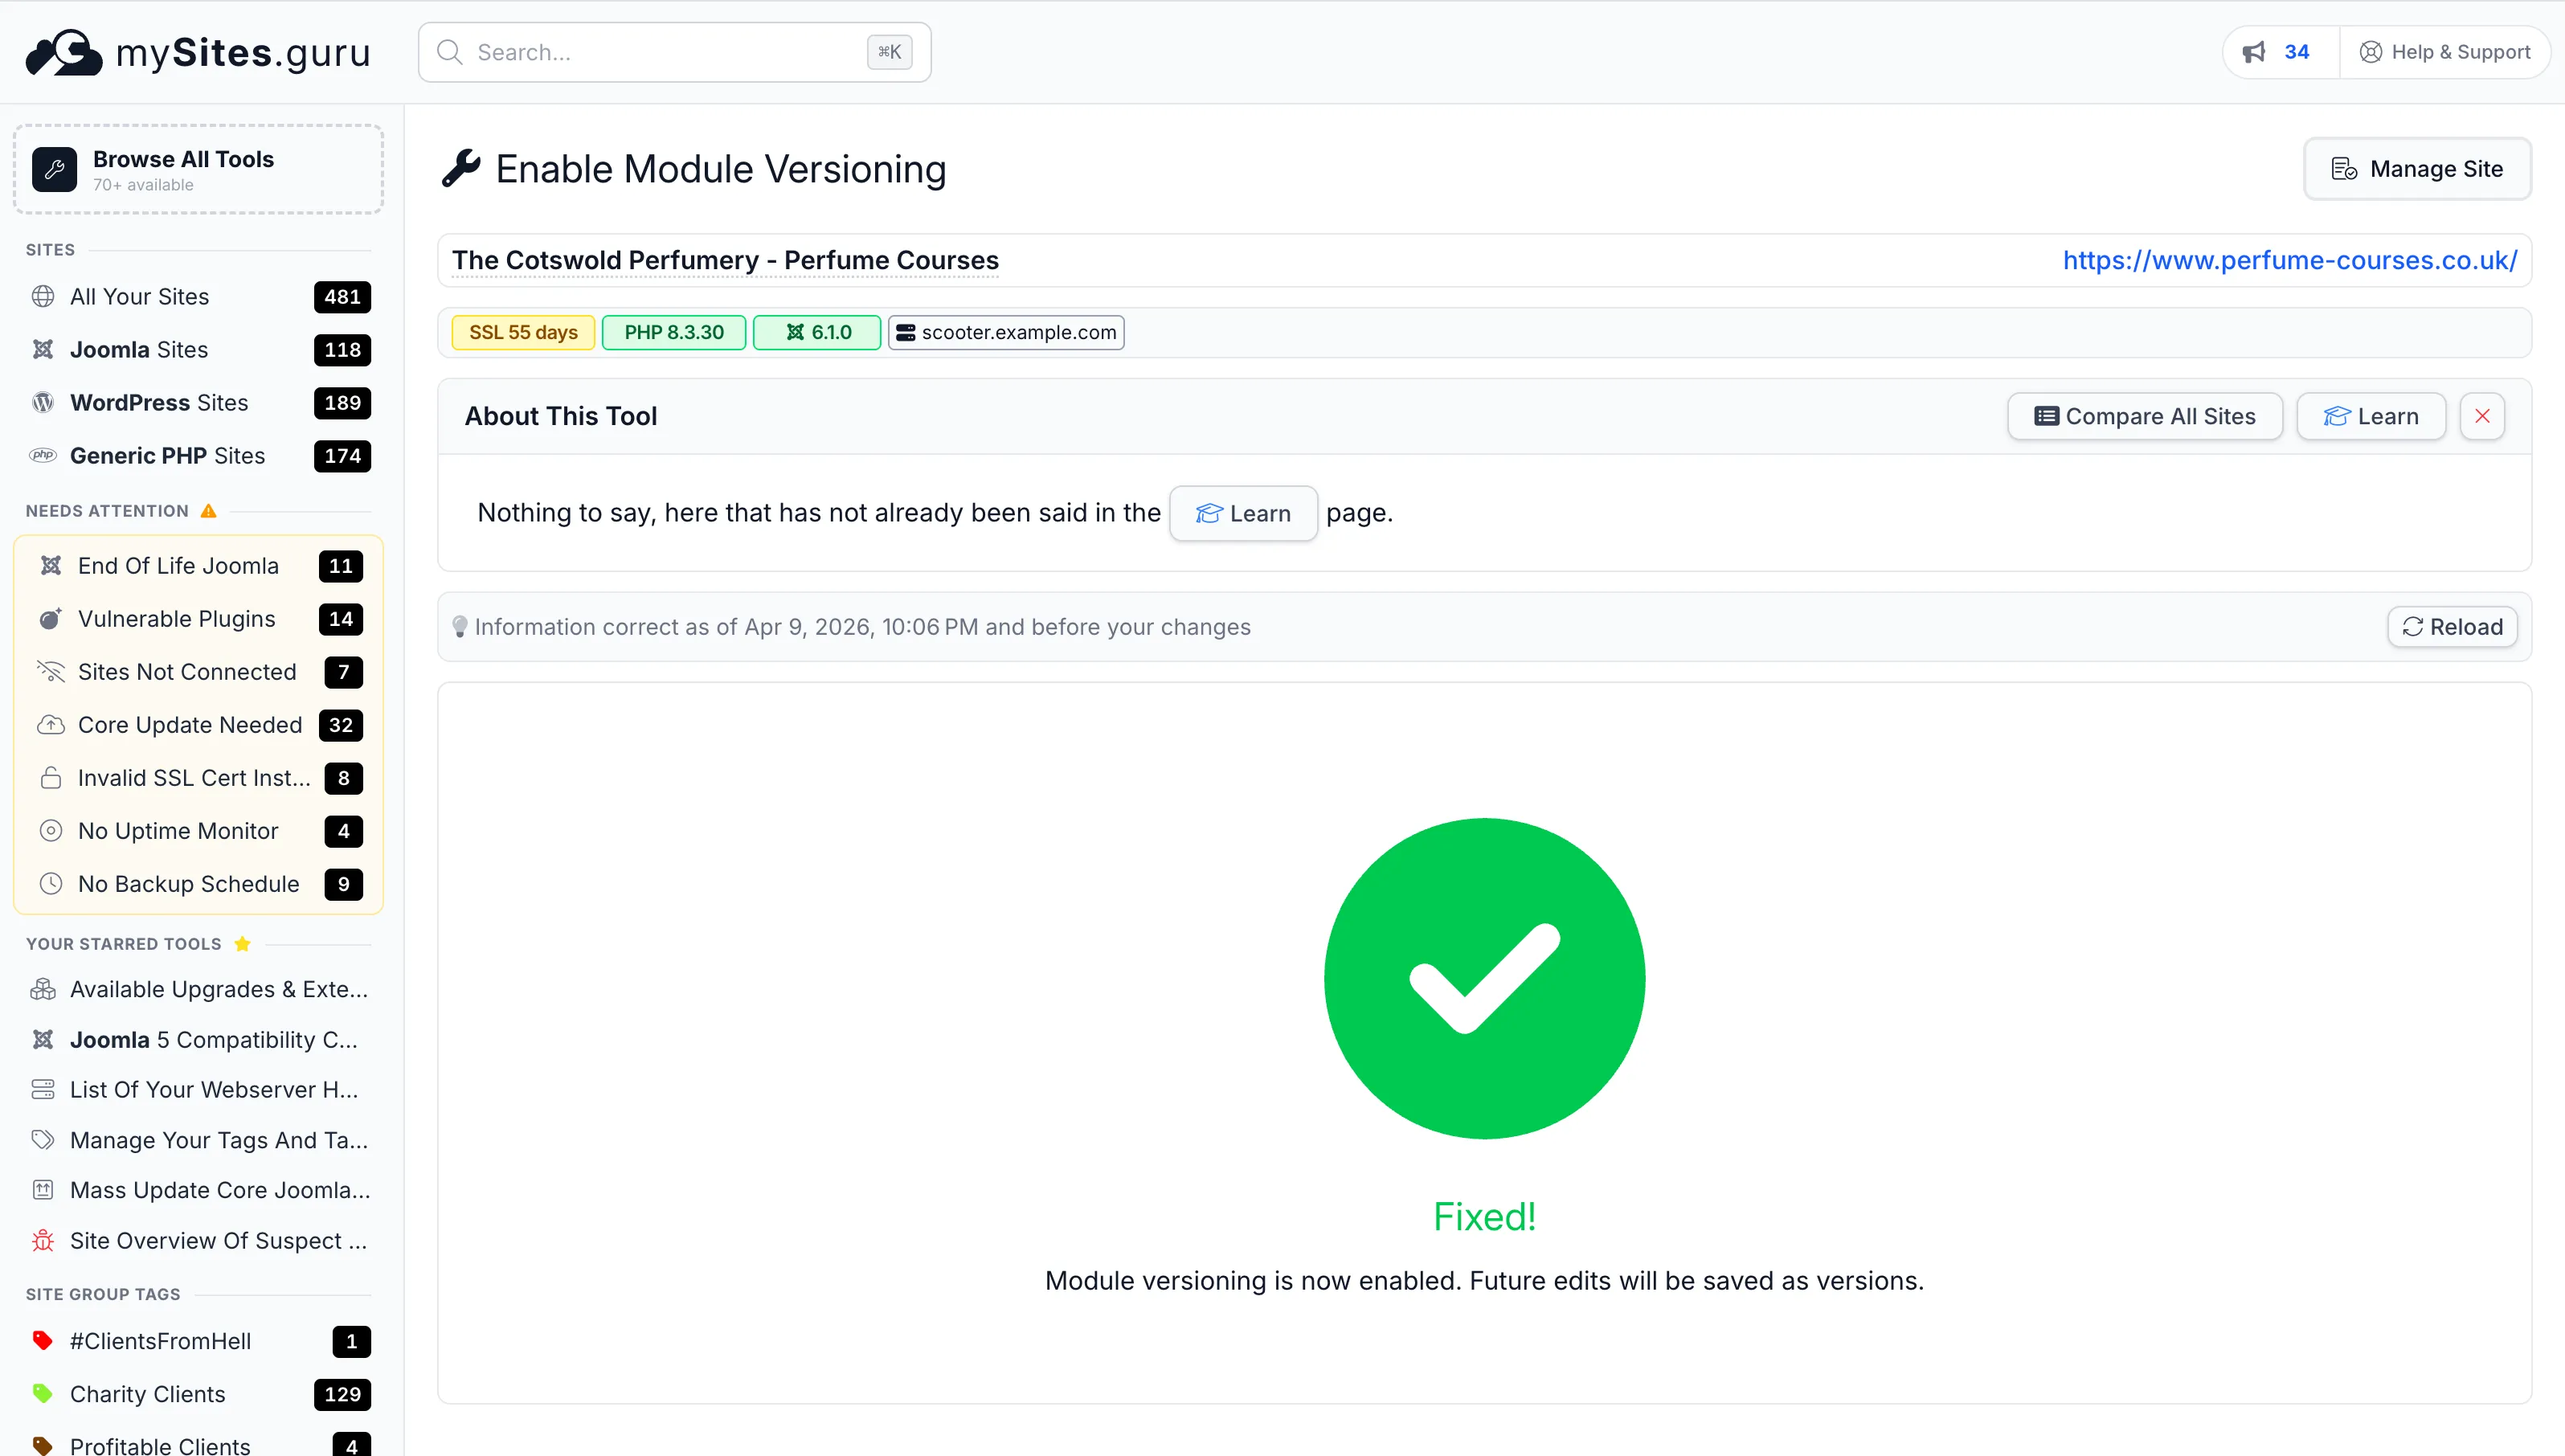2565x1456 pixels.
Task: Click the WordPress icon in the sidebar
Action: (42, 402)
